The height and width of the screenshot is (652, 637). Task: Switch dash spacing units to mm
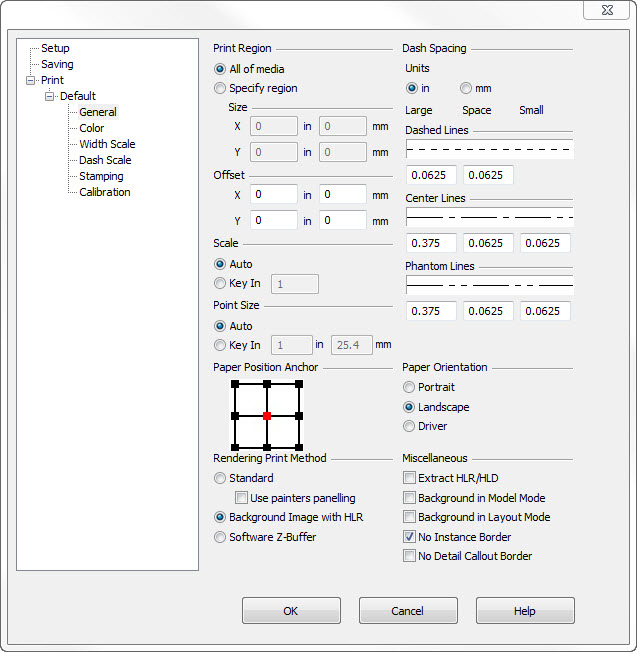pyautogui.click(x=466, y=88)
